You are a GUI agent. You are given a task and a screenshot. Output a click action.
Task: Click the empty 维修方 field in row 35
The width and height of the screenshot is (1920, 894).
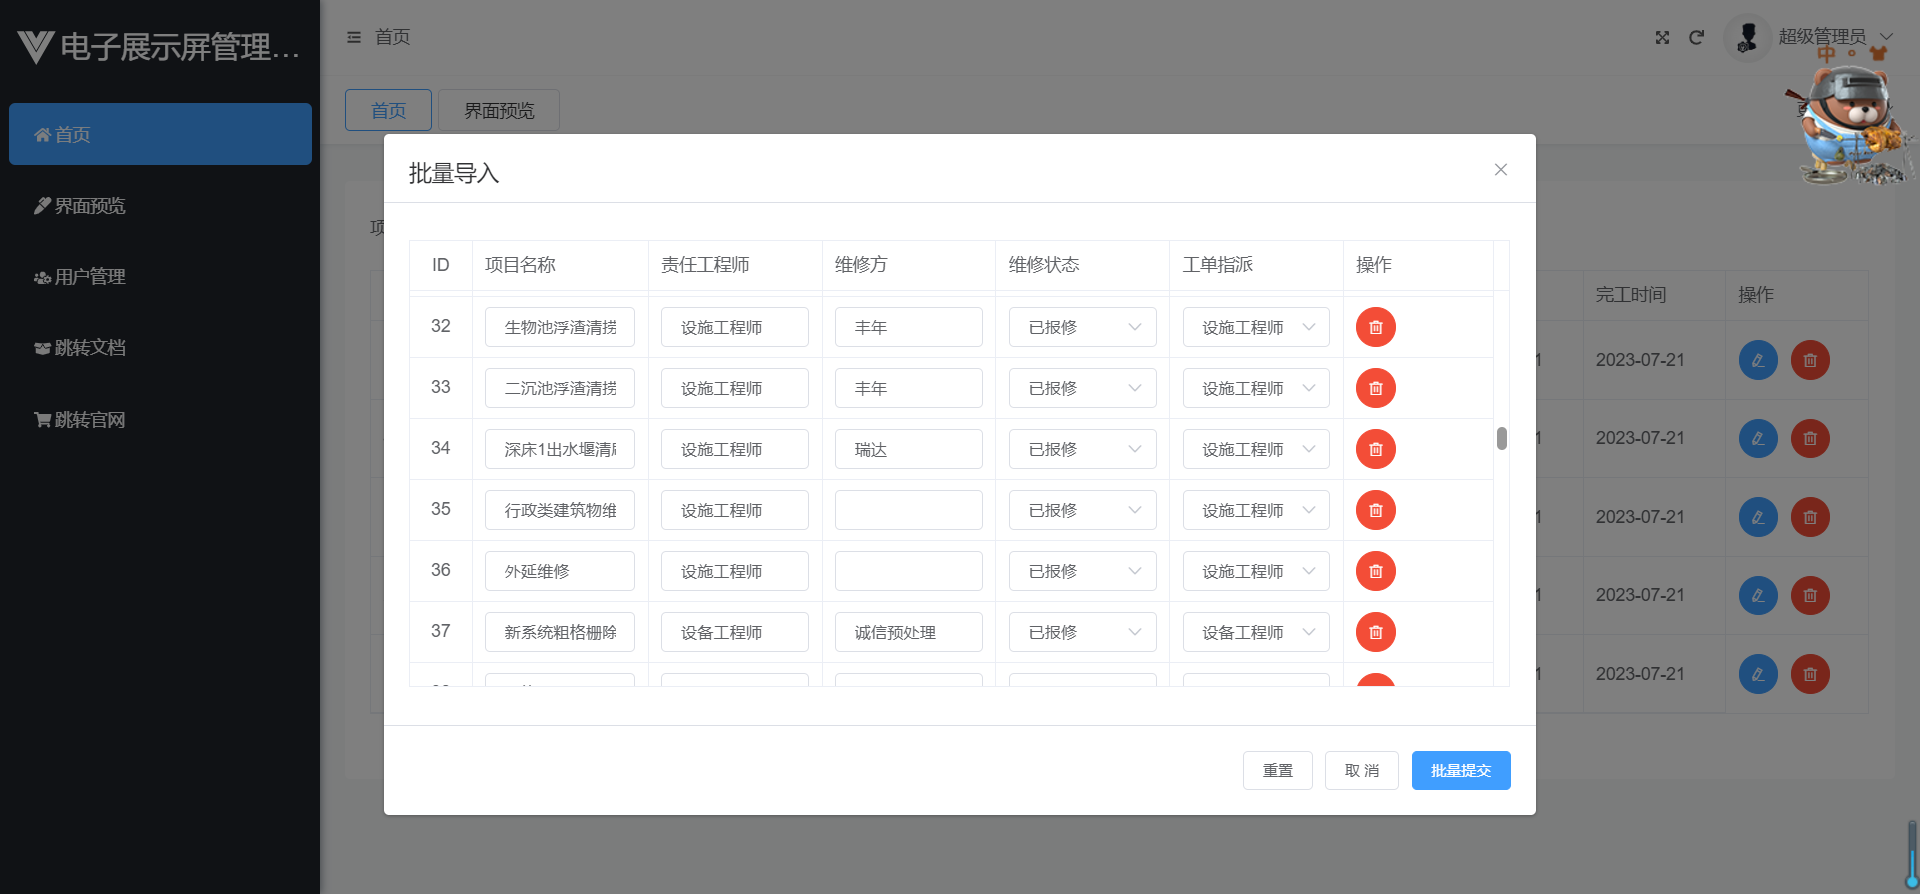[x=908, y=510]
